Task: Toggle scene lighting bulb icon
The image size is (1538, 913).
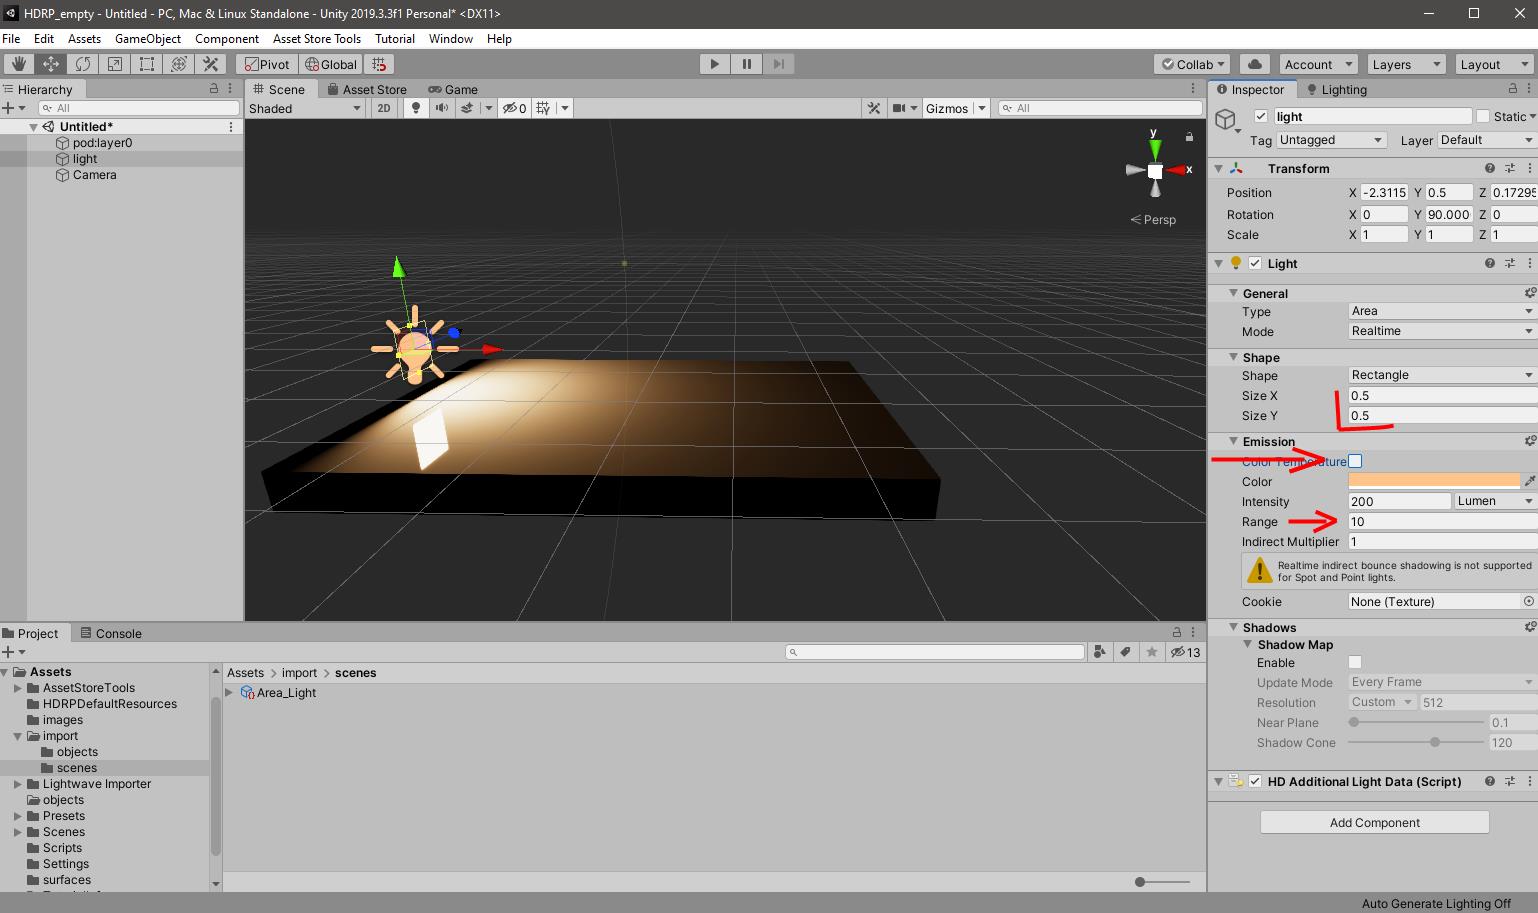Action: tap(416, 108)
